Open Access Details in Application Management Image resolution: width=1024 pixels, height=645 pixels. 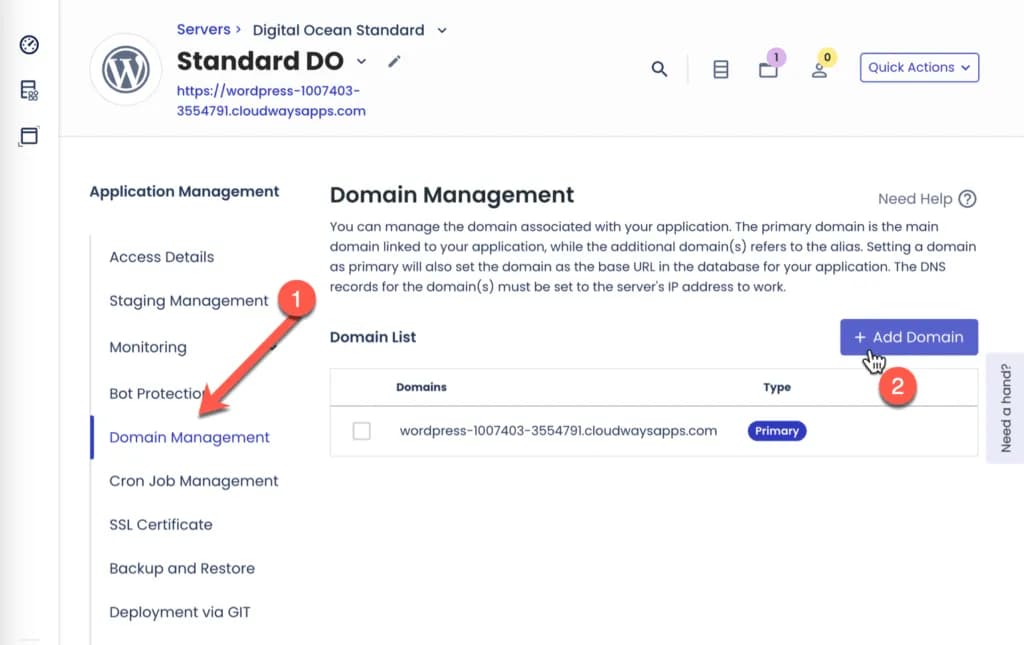tap(161, 257)
